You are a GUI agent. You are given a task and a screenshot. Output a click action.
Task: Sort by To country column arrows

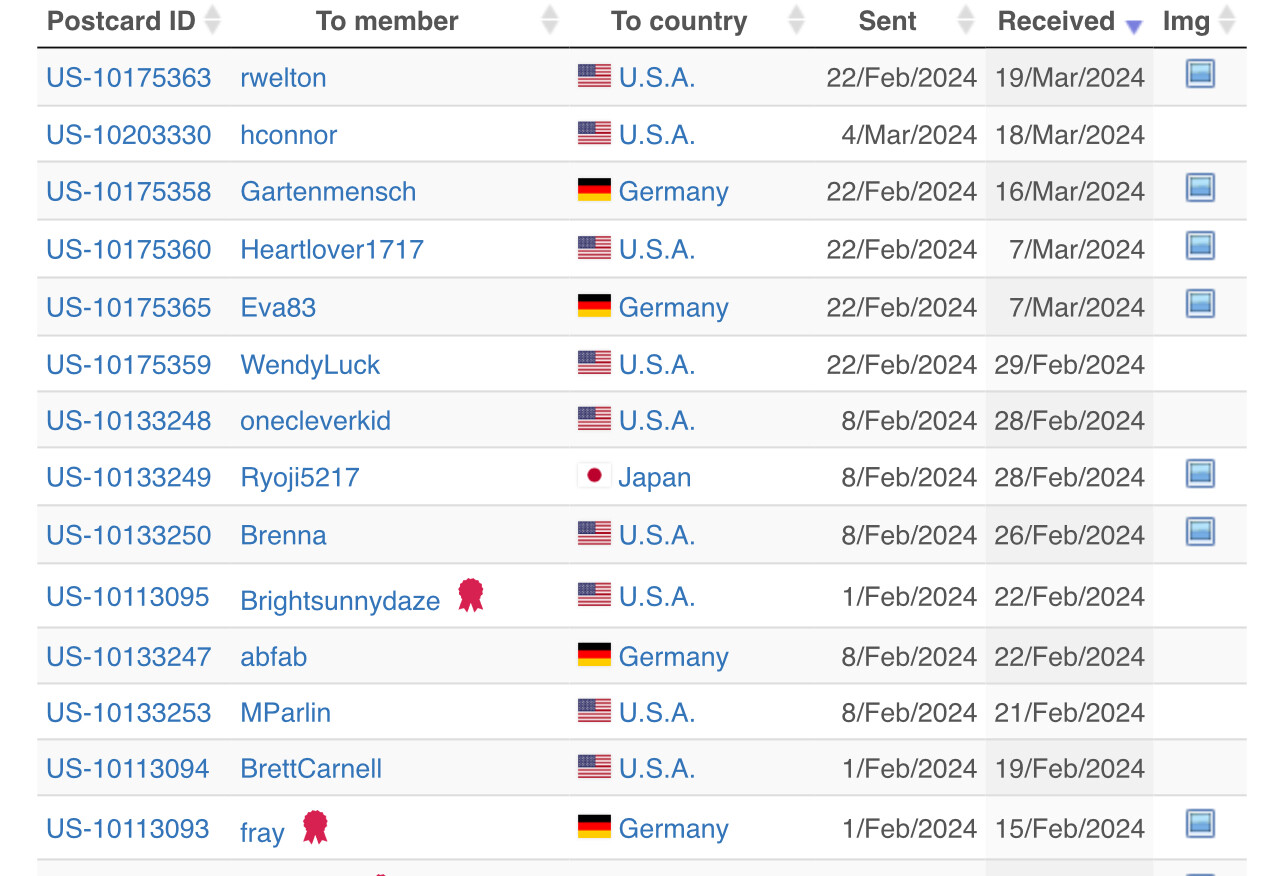click(x=796, y=20)
